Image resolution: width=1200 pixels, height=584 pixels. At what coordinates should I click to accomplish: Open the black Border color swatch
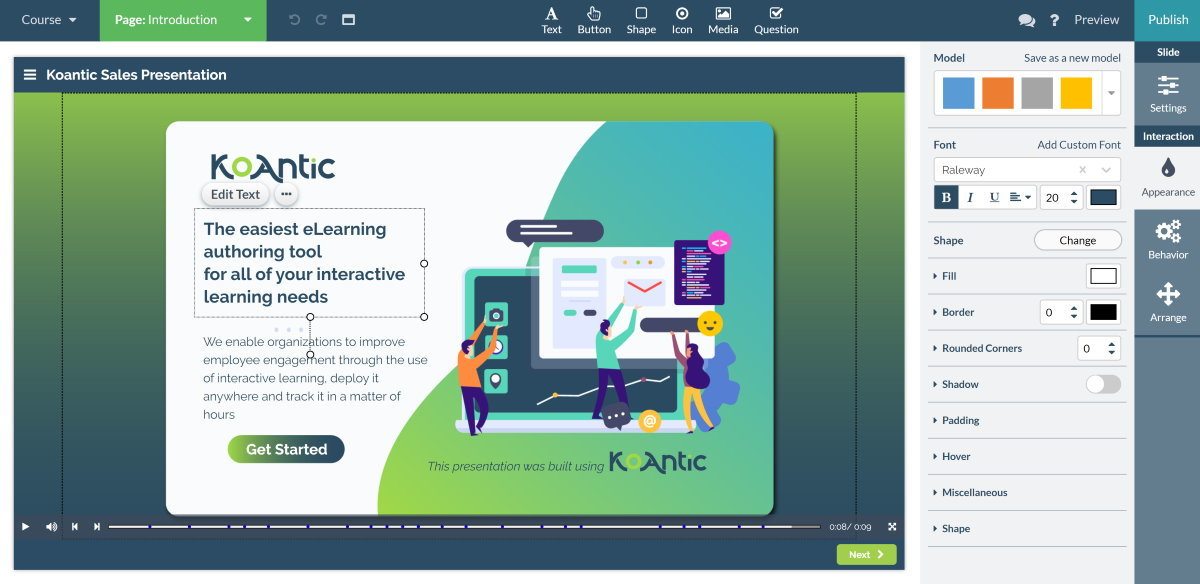click(1104, 312)
